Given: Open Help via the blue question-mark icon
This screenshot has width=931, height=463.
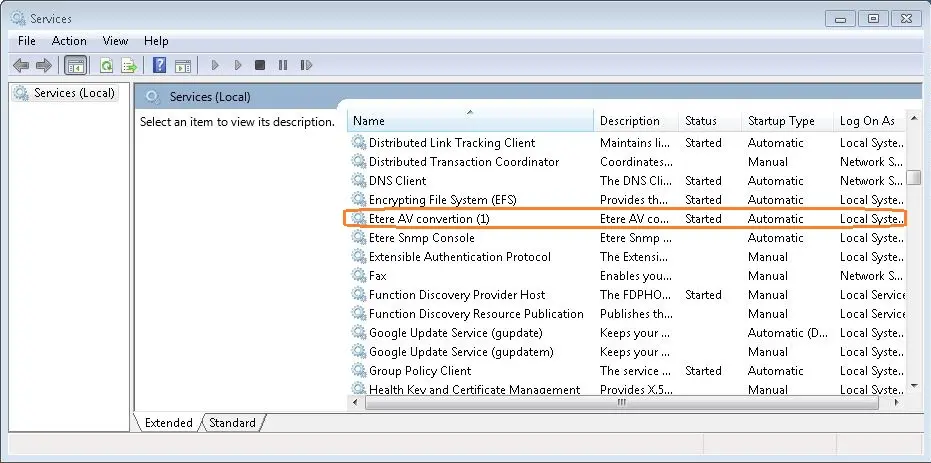Looking at the screenshot, I should click(x=159, y=66).
